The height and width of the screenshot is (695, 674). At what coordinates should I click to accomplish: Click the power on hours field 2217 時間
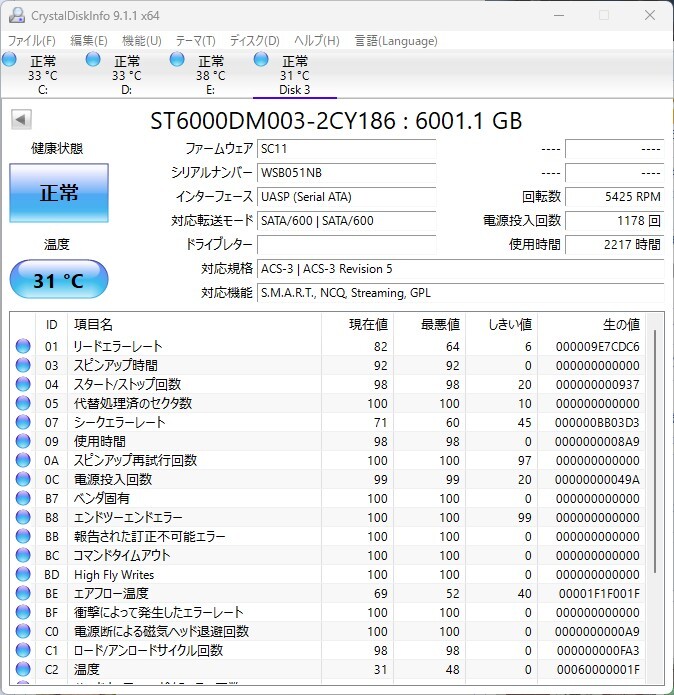point(615,244)
